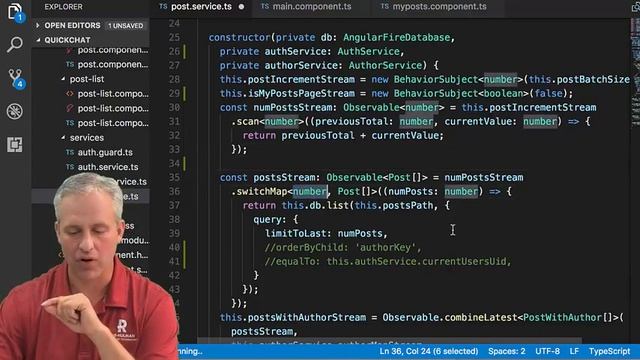This screenshot has height=360, width=640.
Task: Click numPostsStream declaration on line 30
Action: pos(293,107)
